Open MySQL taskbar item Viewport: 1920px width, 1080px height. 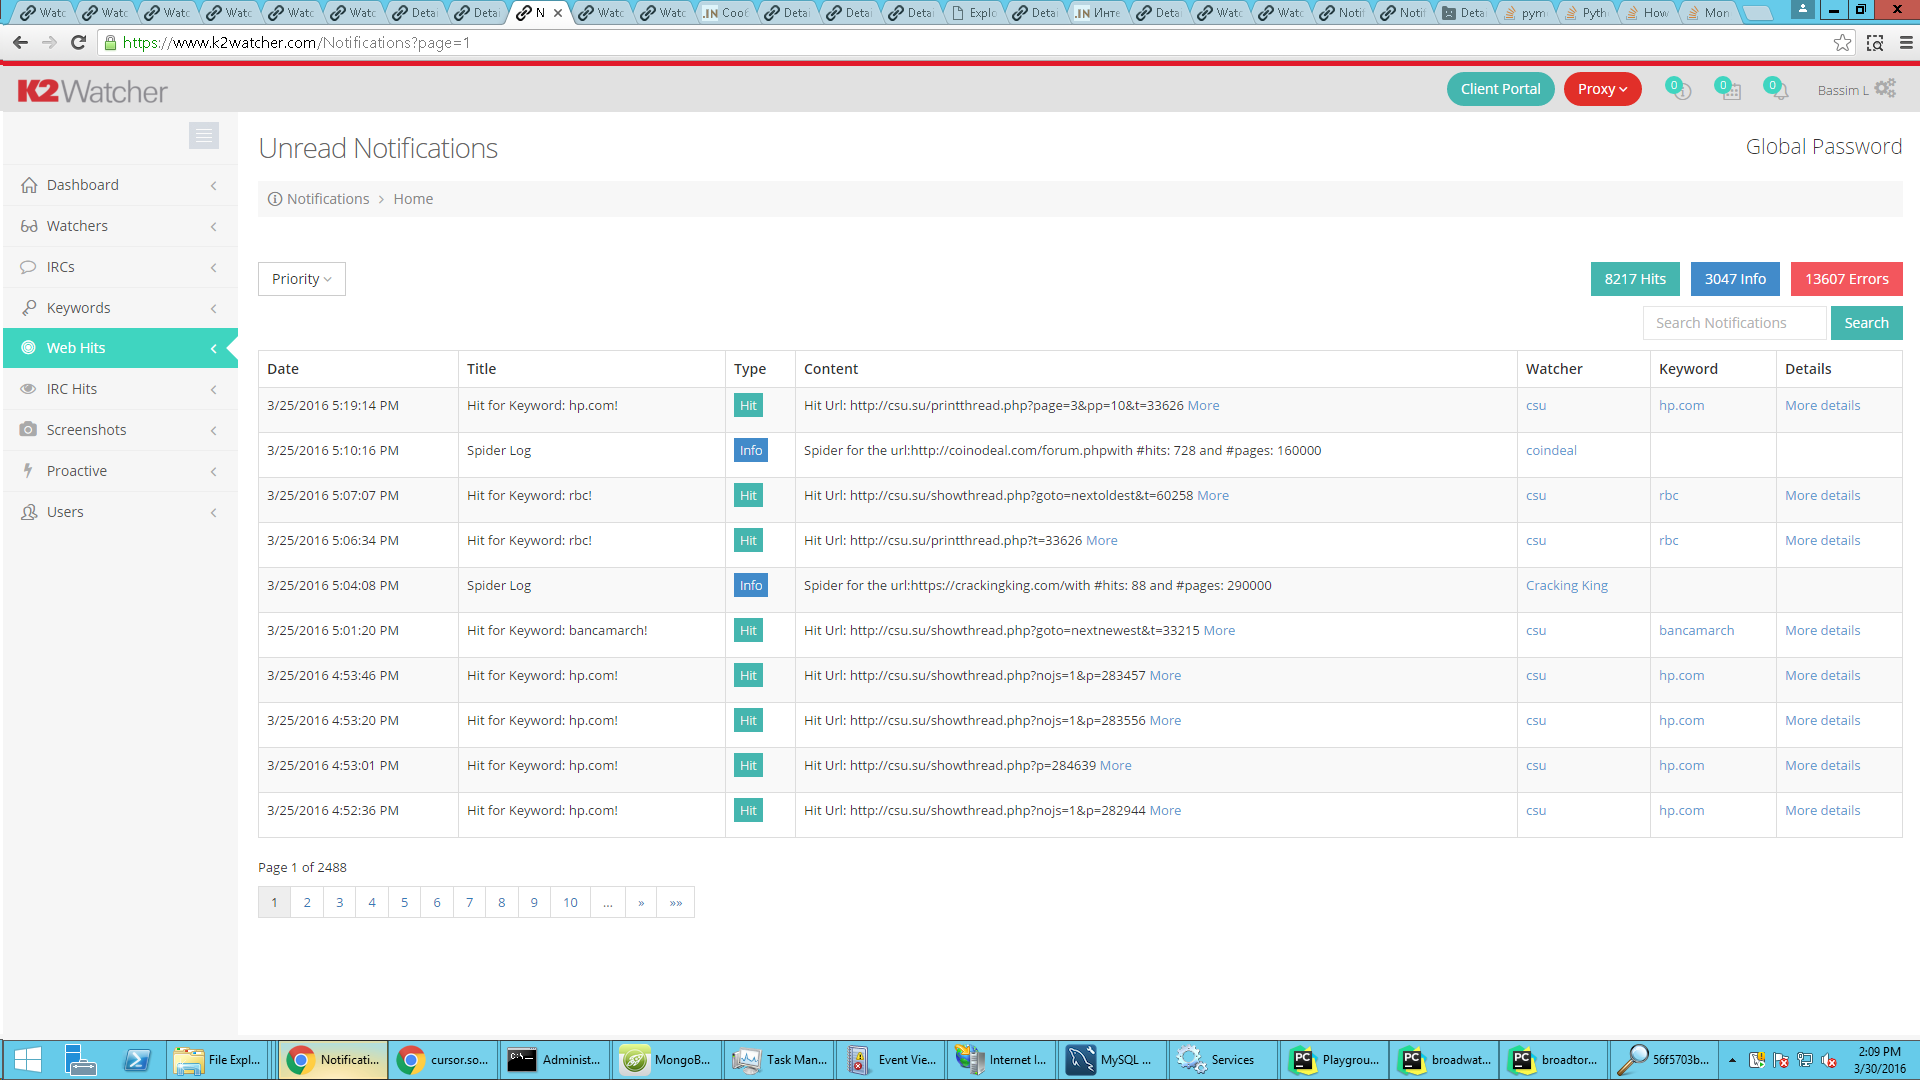pos(1111,1060)
